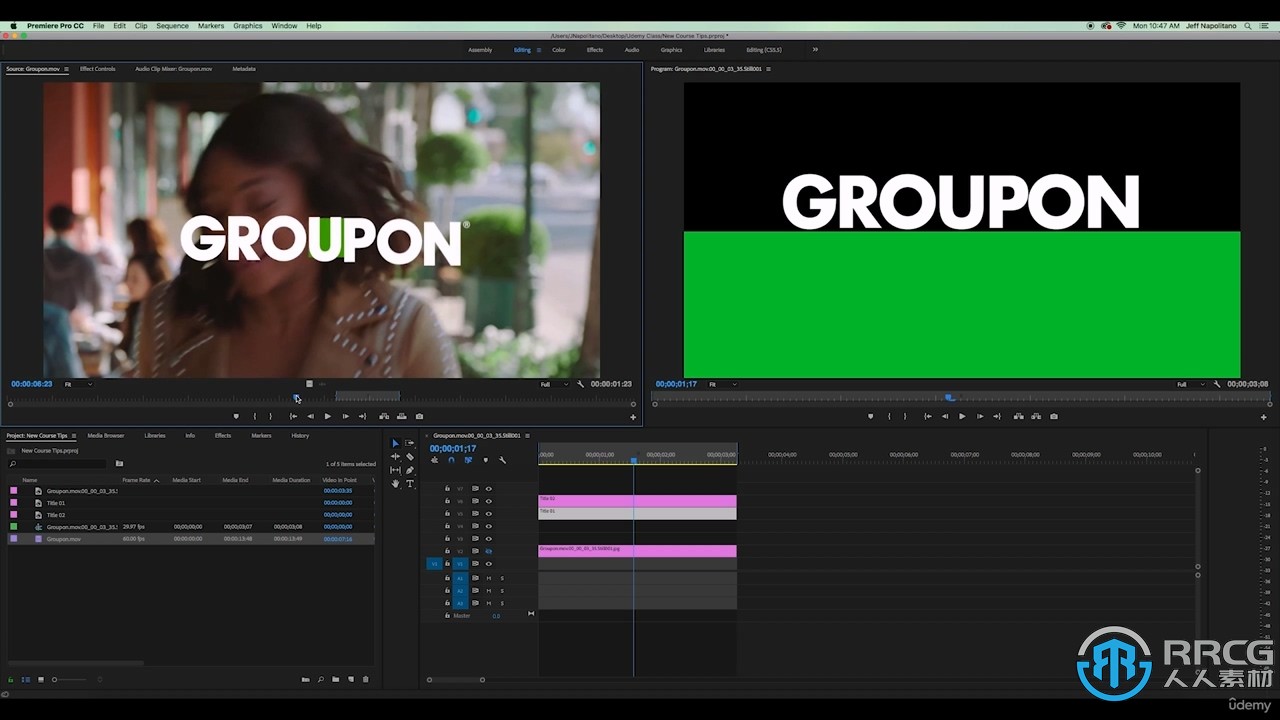Open the History panel tab
Viewport: 1280px width, 720px height.
(300, 436)
